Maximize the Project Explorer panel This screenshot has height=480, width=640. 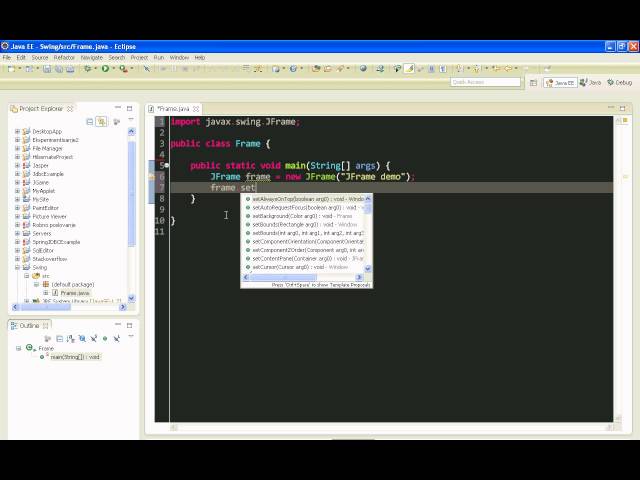129,108
